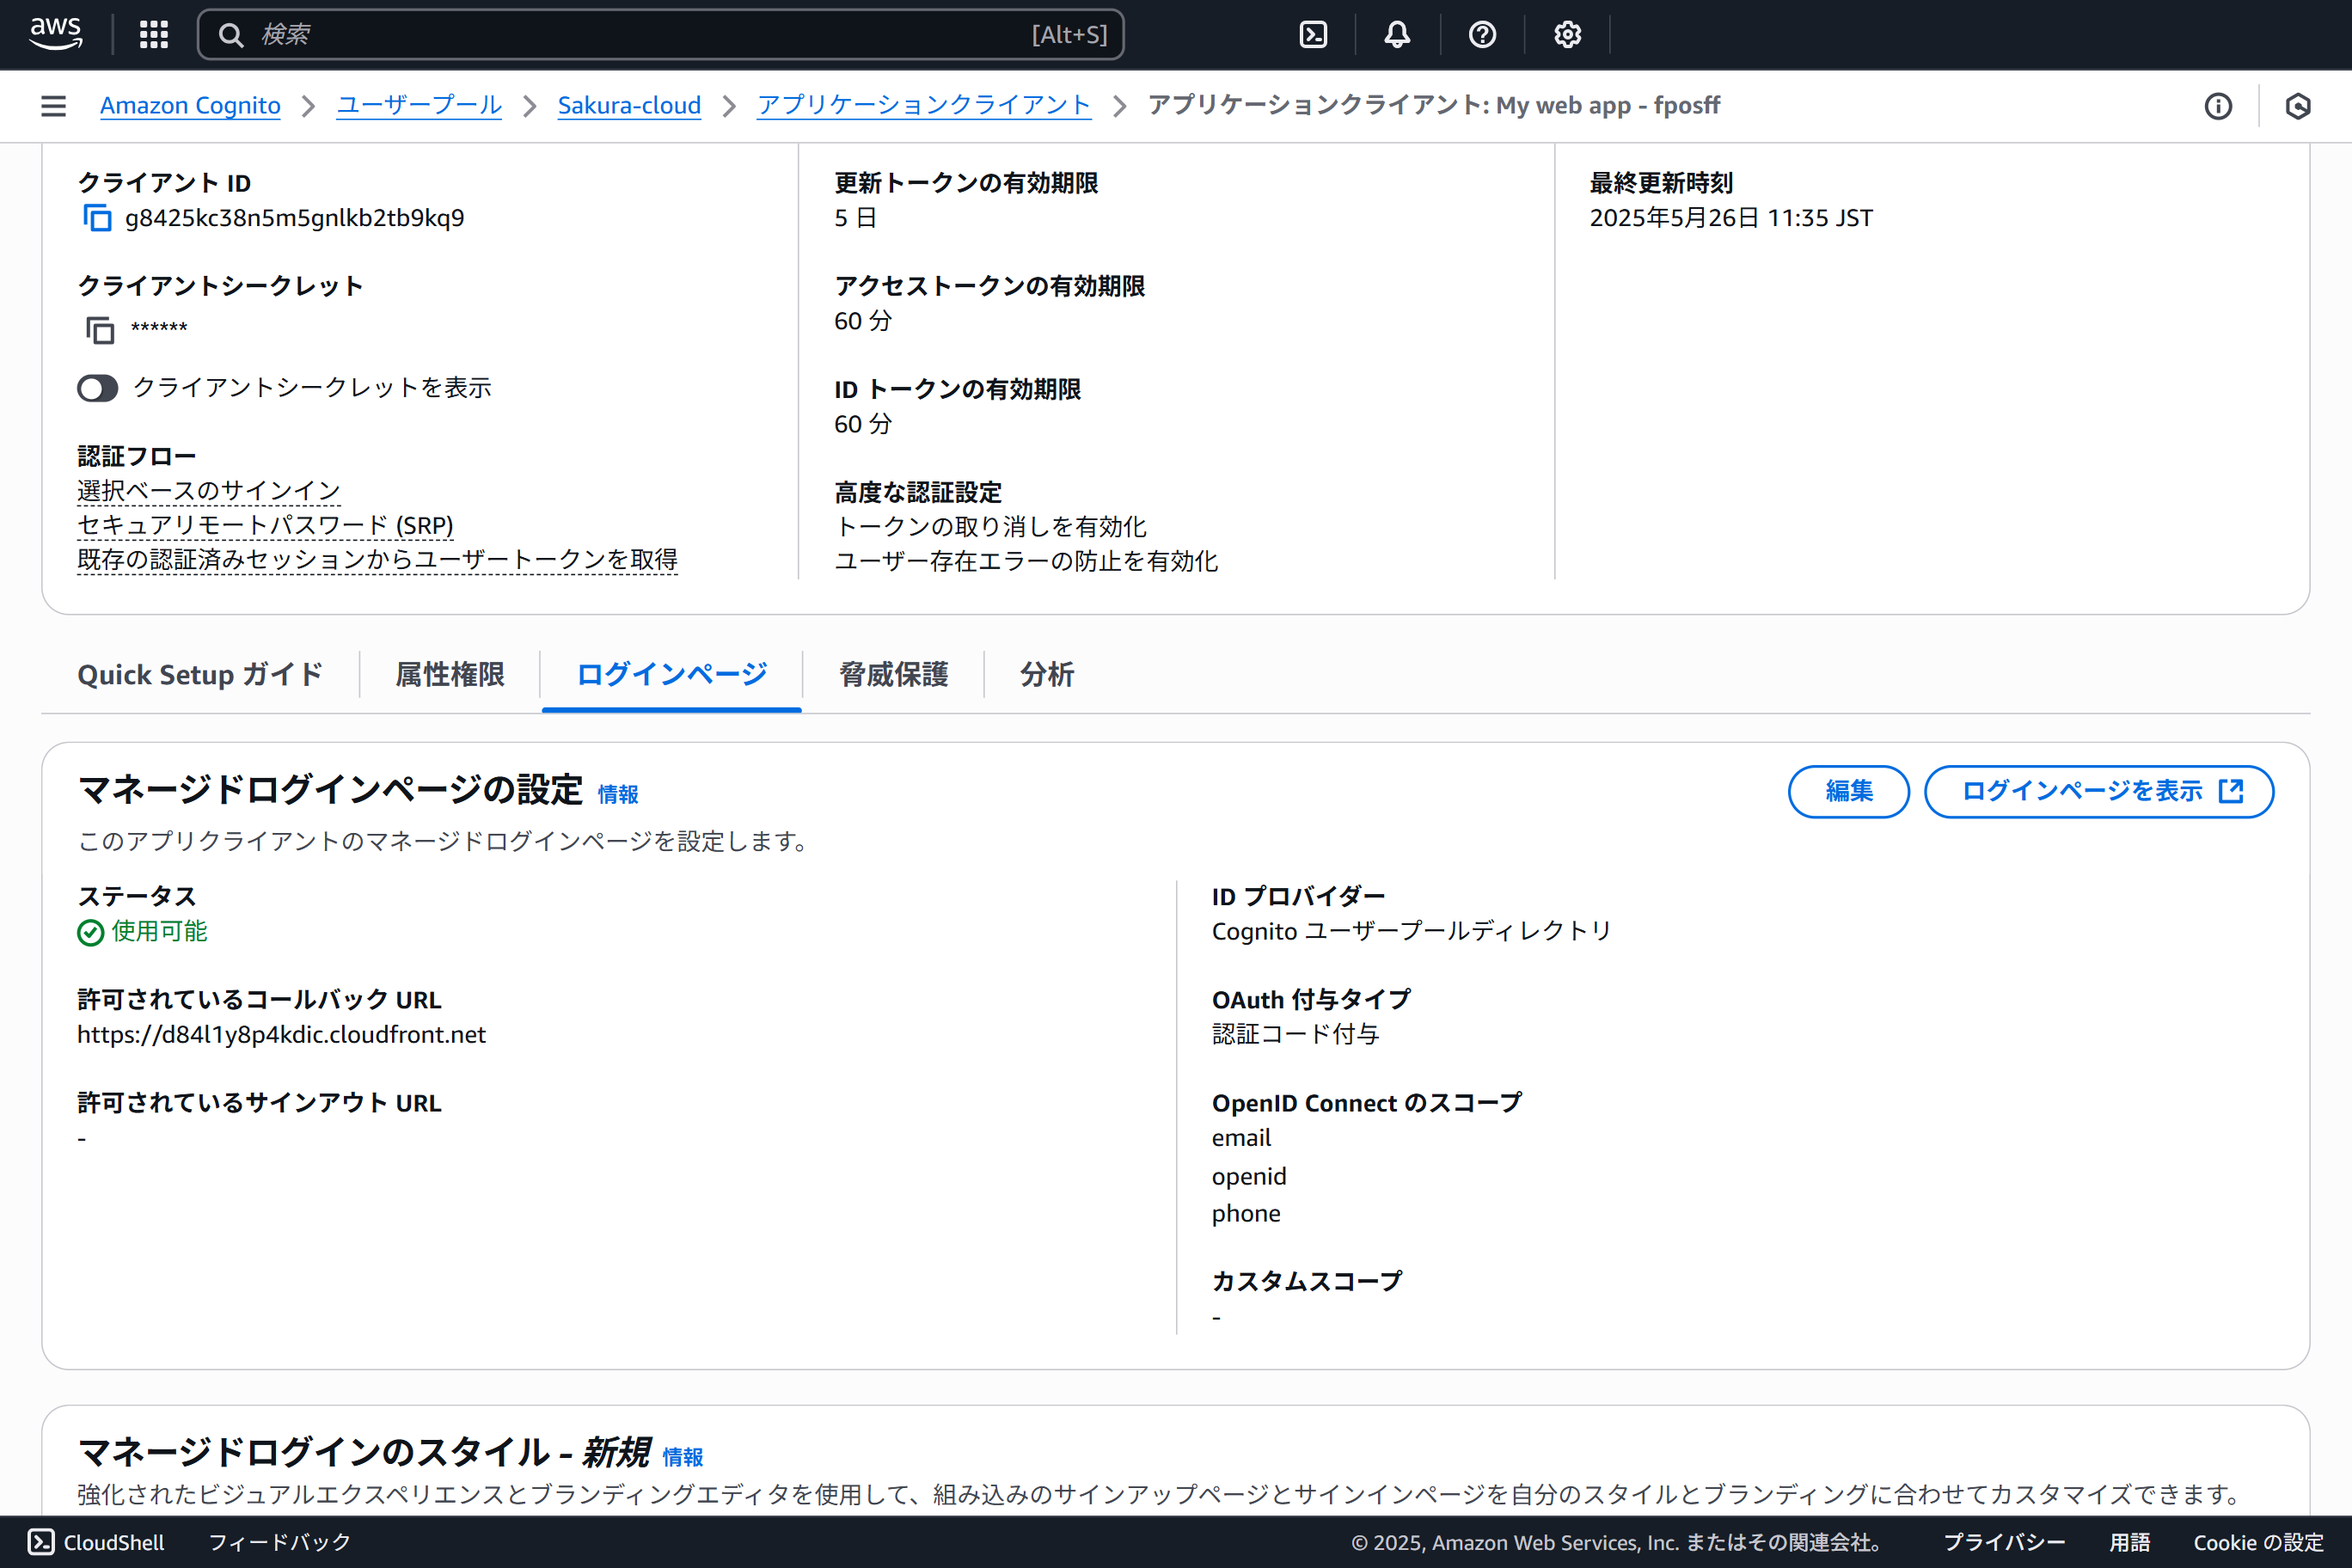This screenshot has height=1568, width=2352.
Task: Open the AWS services grid menu
Action: coord(153,35)
